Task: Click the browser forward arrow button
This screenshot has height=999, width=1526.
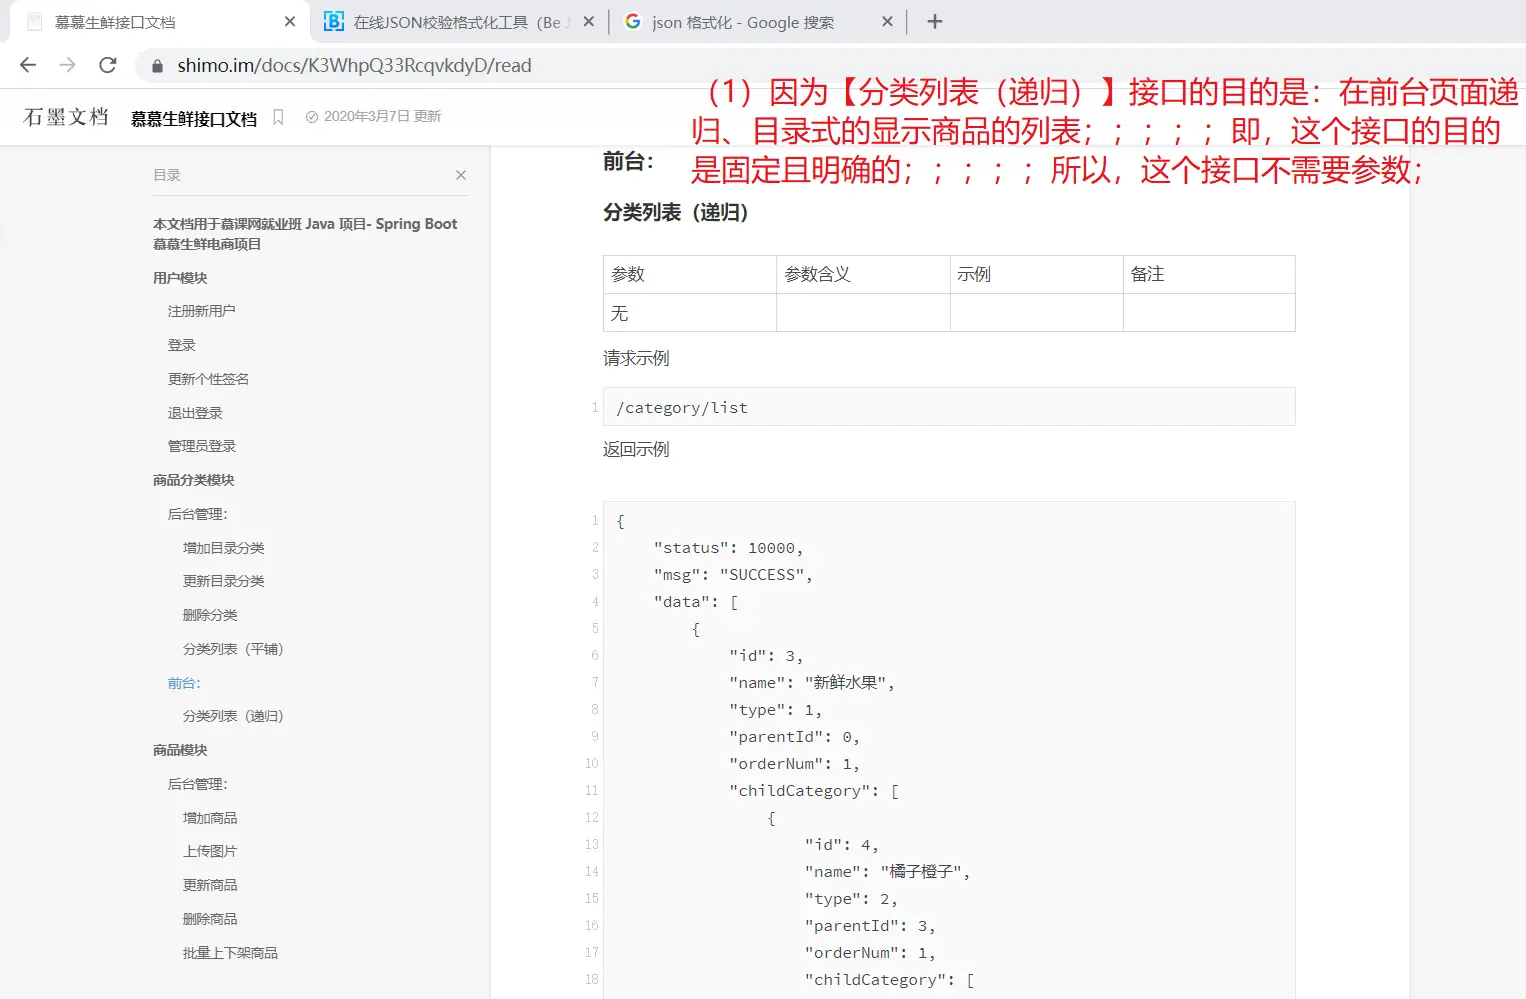Action: click(x=67, y=65)
